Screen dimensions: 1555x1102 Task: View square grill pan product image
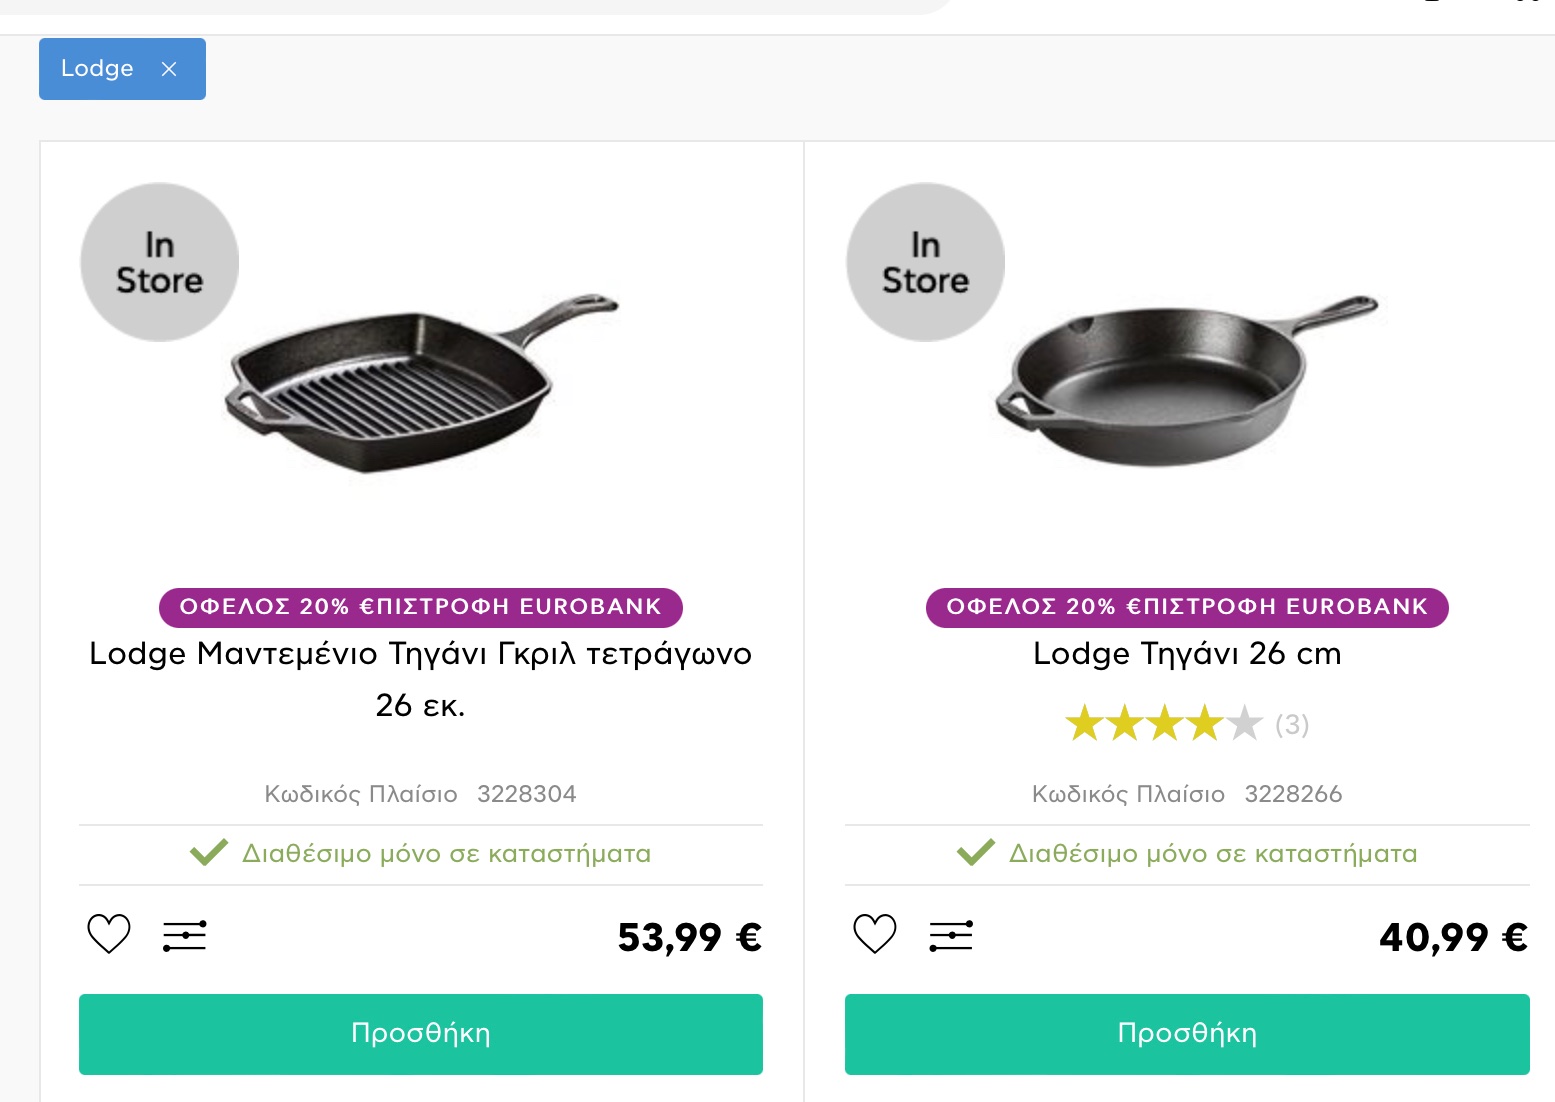pos(422,385)
